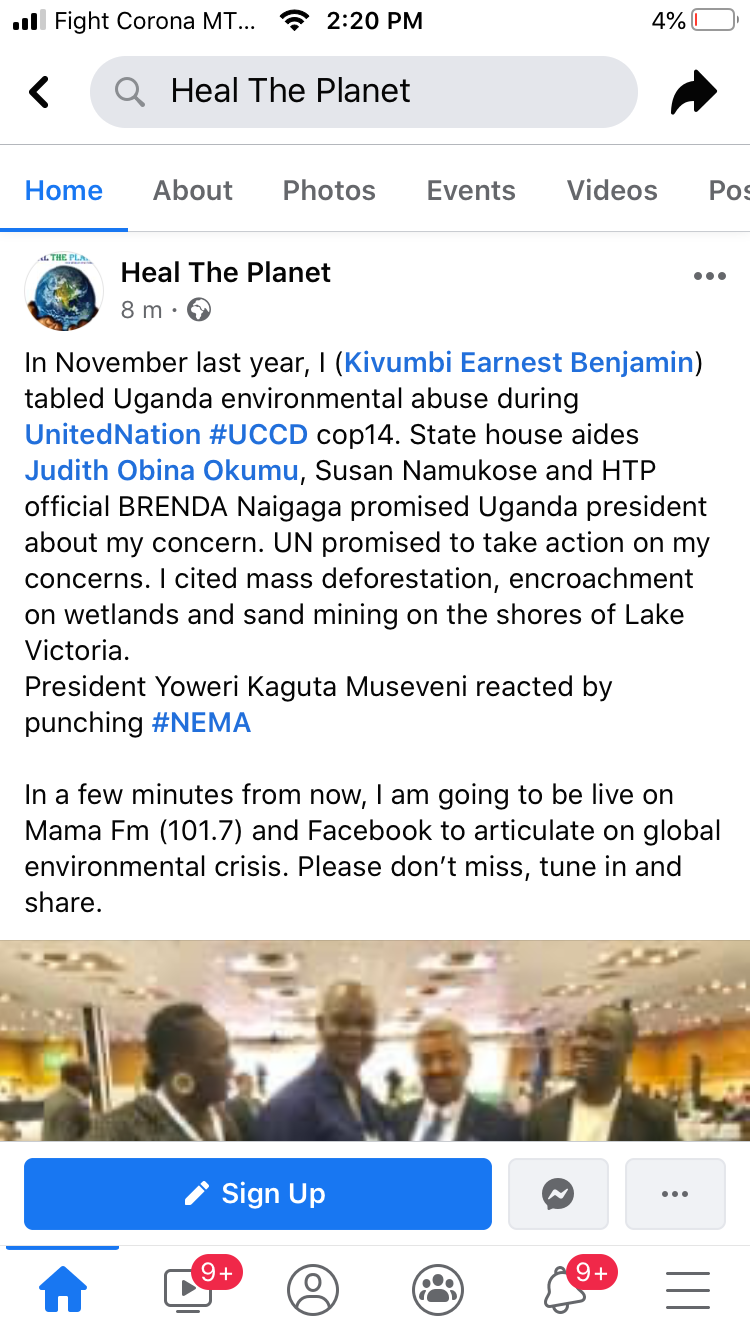Screen dimensions: 750x1334
Task: Open the Watch video tab icon
Action: pyautogui.click(x=190, y=1289)
